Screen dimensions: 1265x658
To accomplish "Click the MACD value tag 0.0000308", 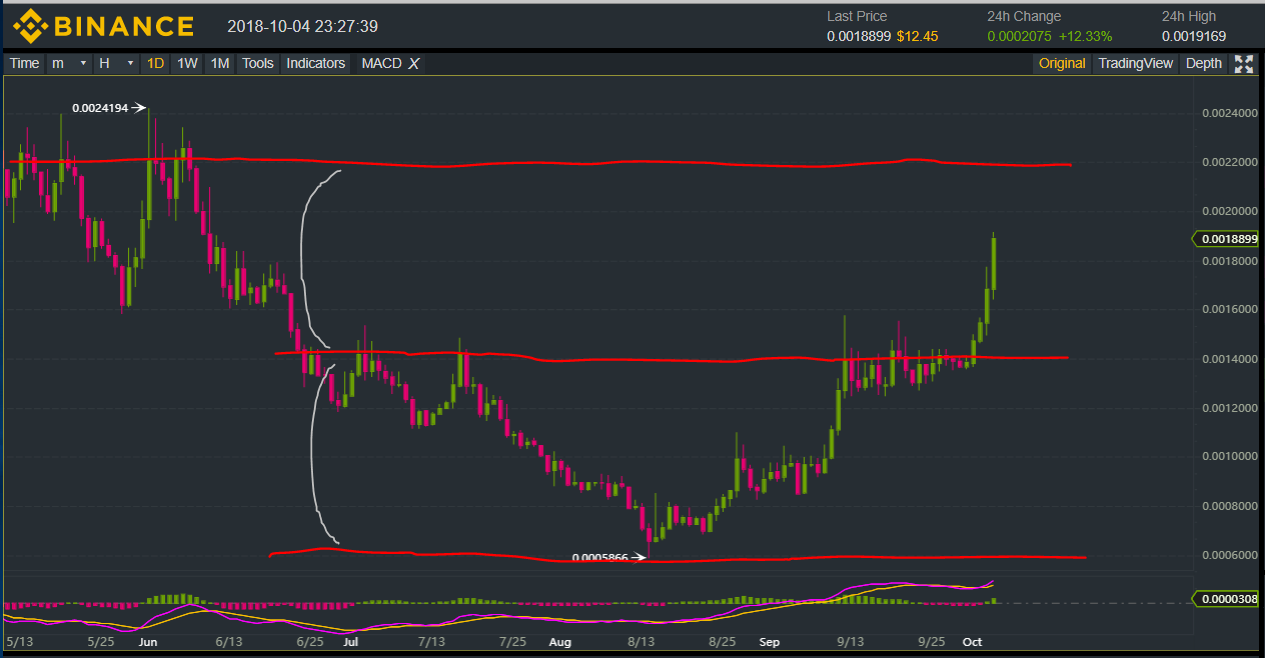I will tap(1229, 599).
